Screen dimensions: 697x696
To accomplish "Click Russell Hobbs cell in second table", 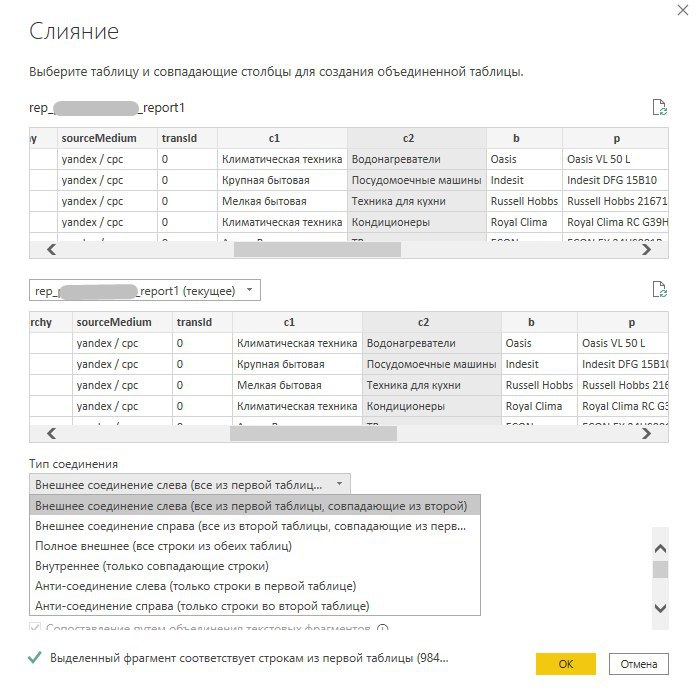I will point(539,385).
